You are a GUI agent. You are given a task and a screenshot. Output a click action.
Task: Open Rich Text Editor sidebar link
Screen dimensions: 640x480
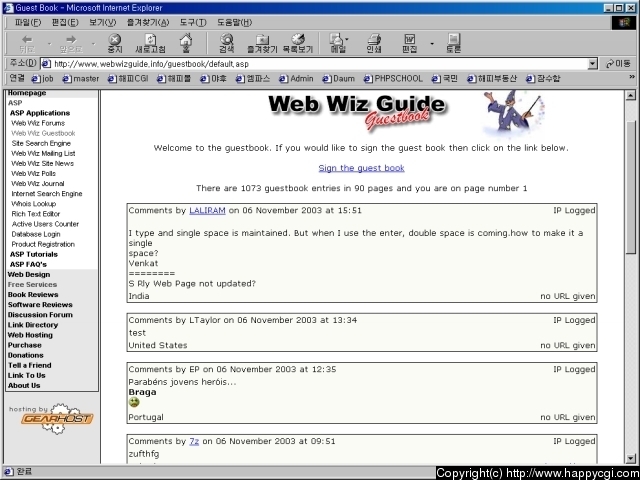tap(36, 214)
